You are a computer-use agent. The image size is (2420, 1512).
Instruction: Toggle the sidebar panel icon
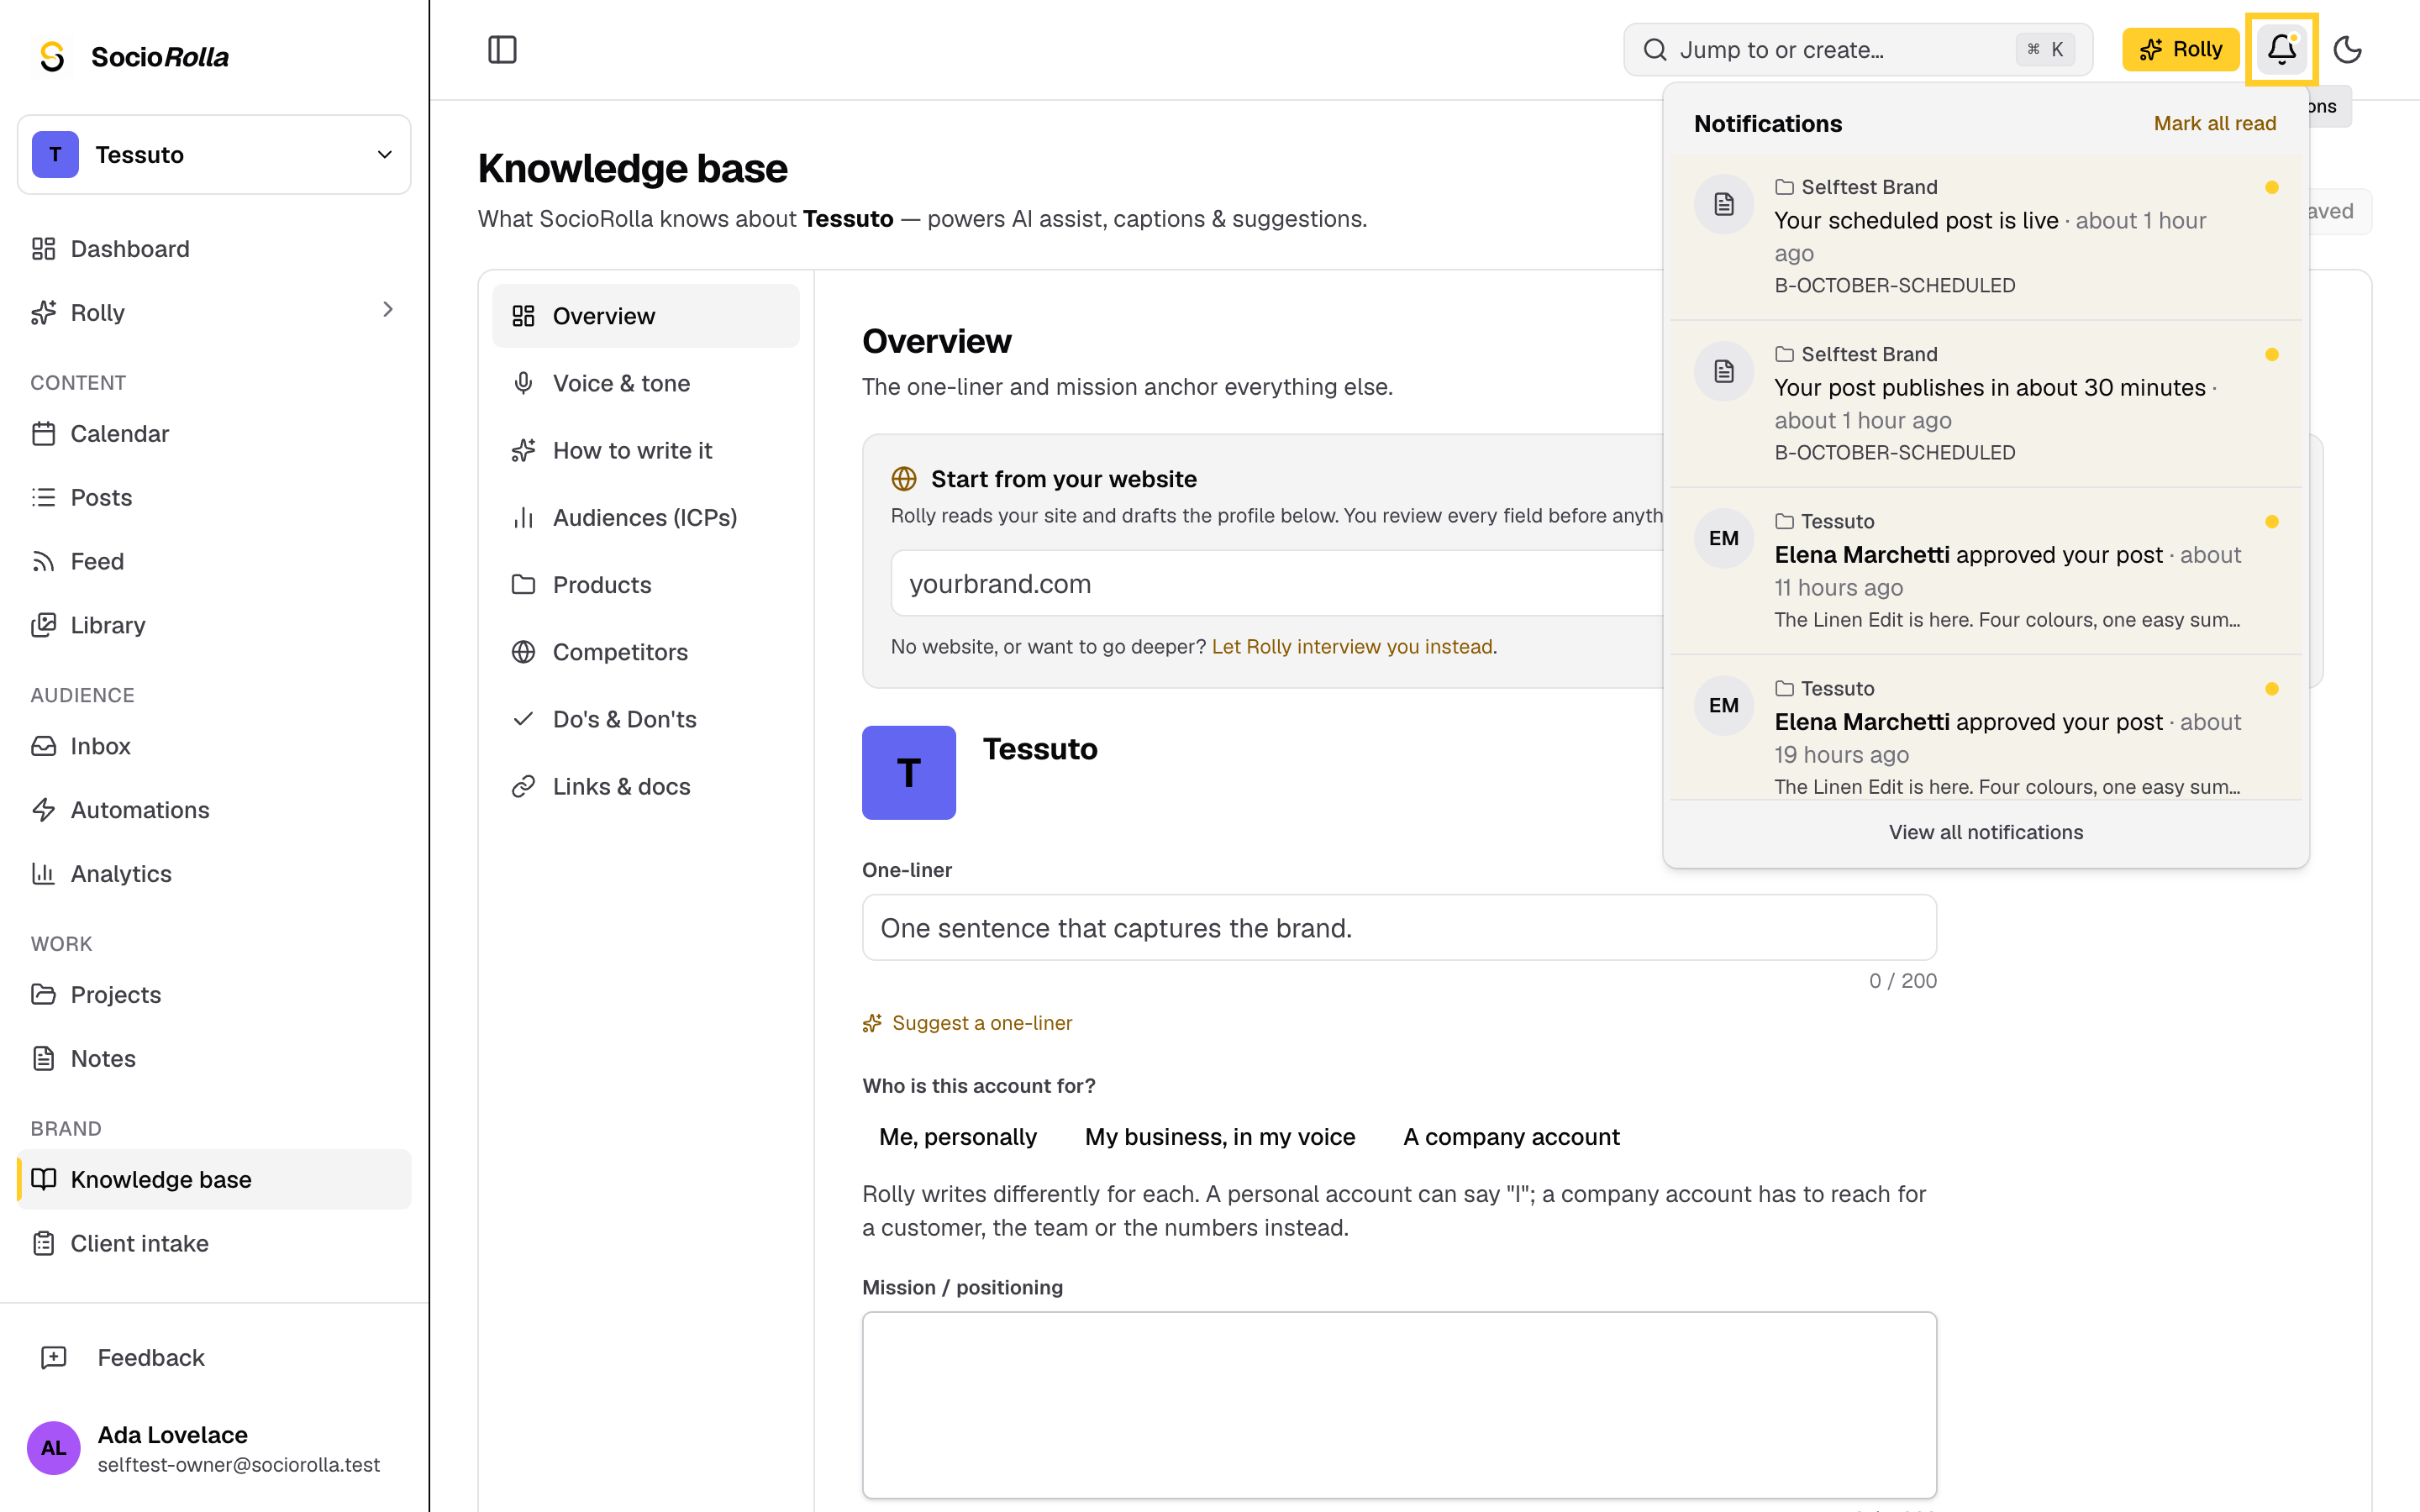pos(502,49)
